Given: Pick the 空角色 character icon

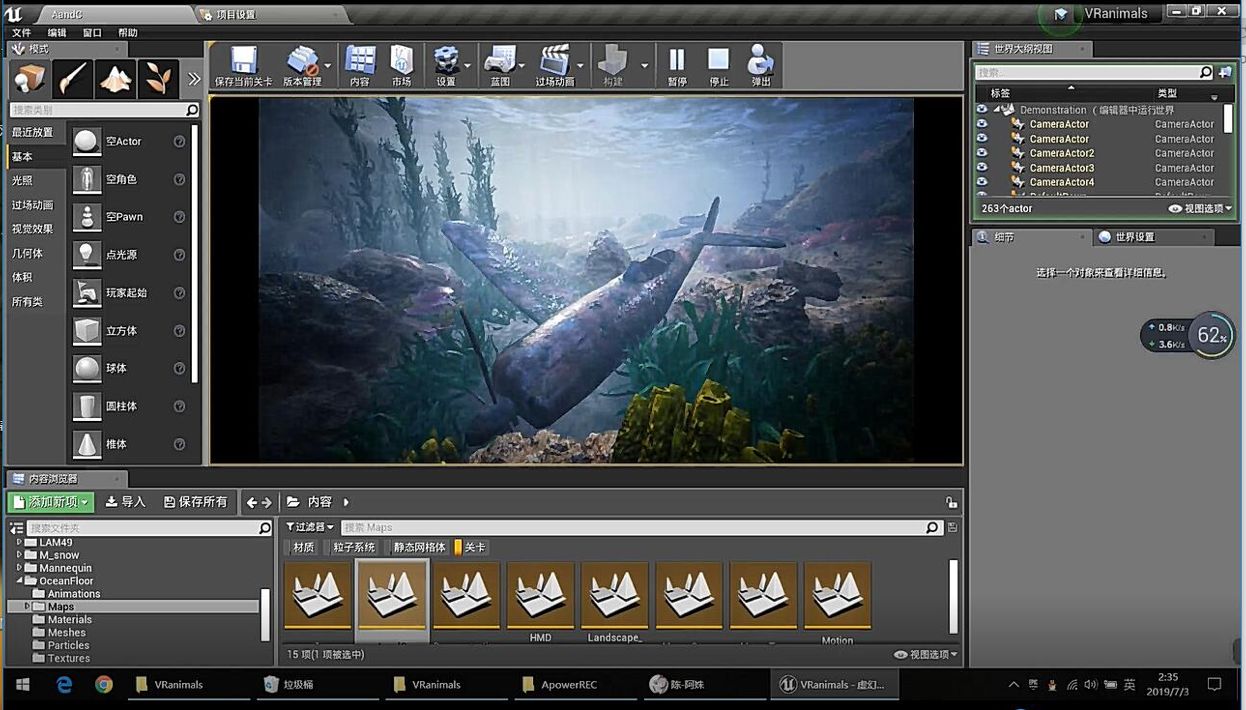Looking at the screenshot, I should tap(87, 180).
